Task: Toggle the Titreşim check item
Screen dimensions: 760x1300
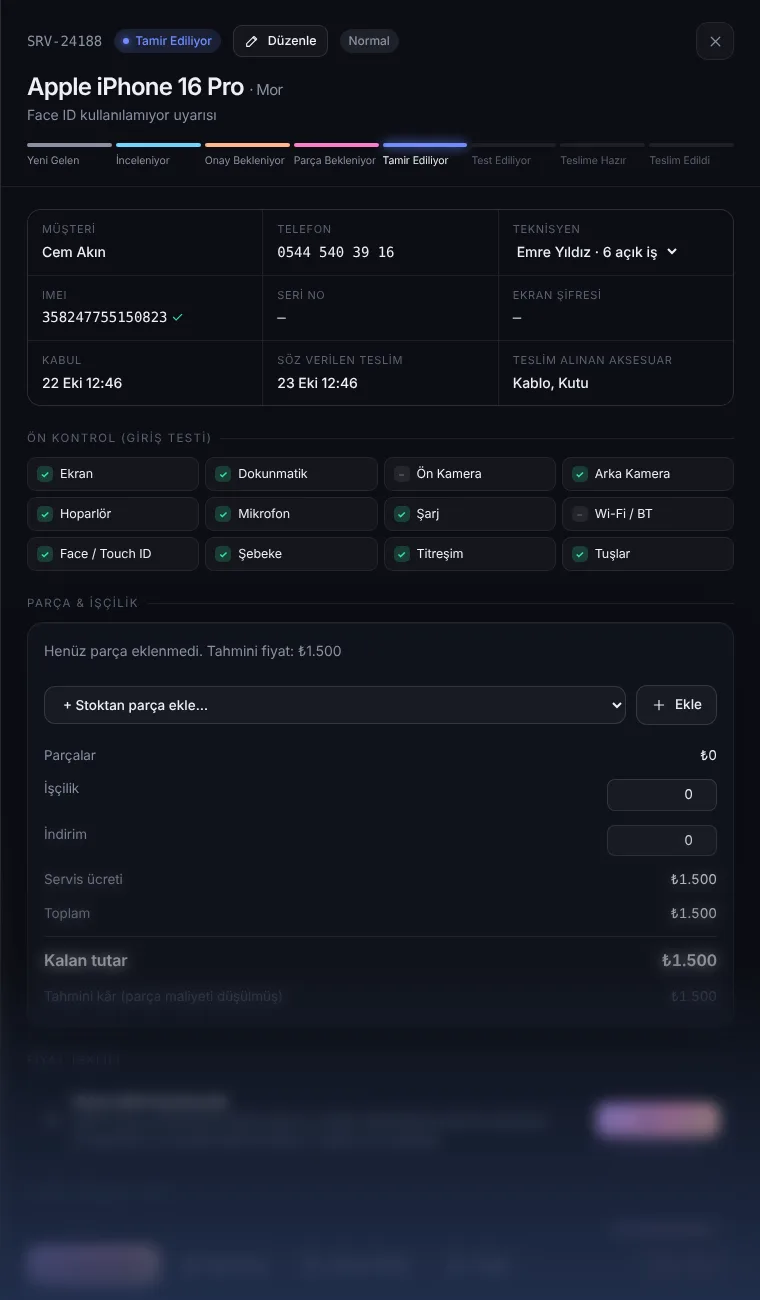Action: click(x=470, y=554)
